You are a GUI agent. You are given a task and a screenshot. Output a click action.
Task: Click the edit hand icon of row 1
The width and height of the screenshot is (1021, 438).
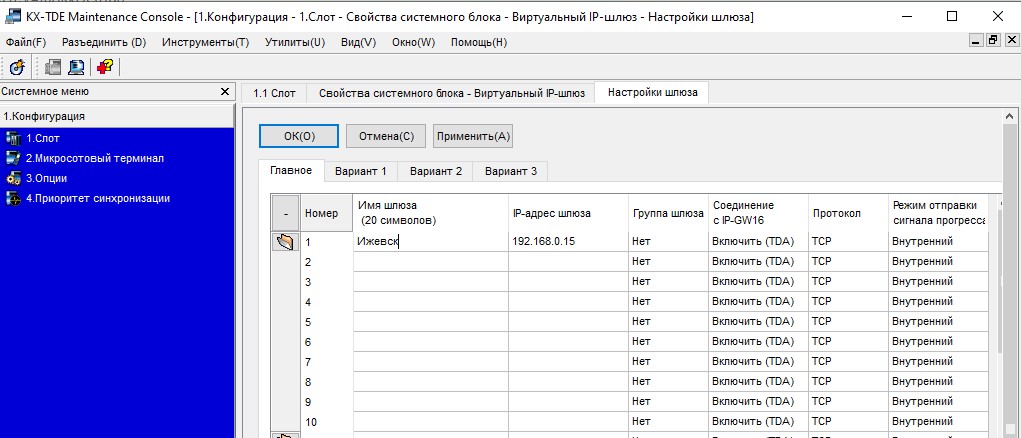pyautogui.click(x=285, y=242)
